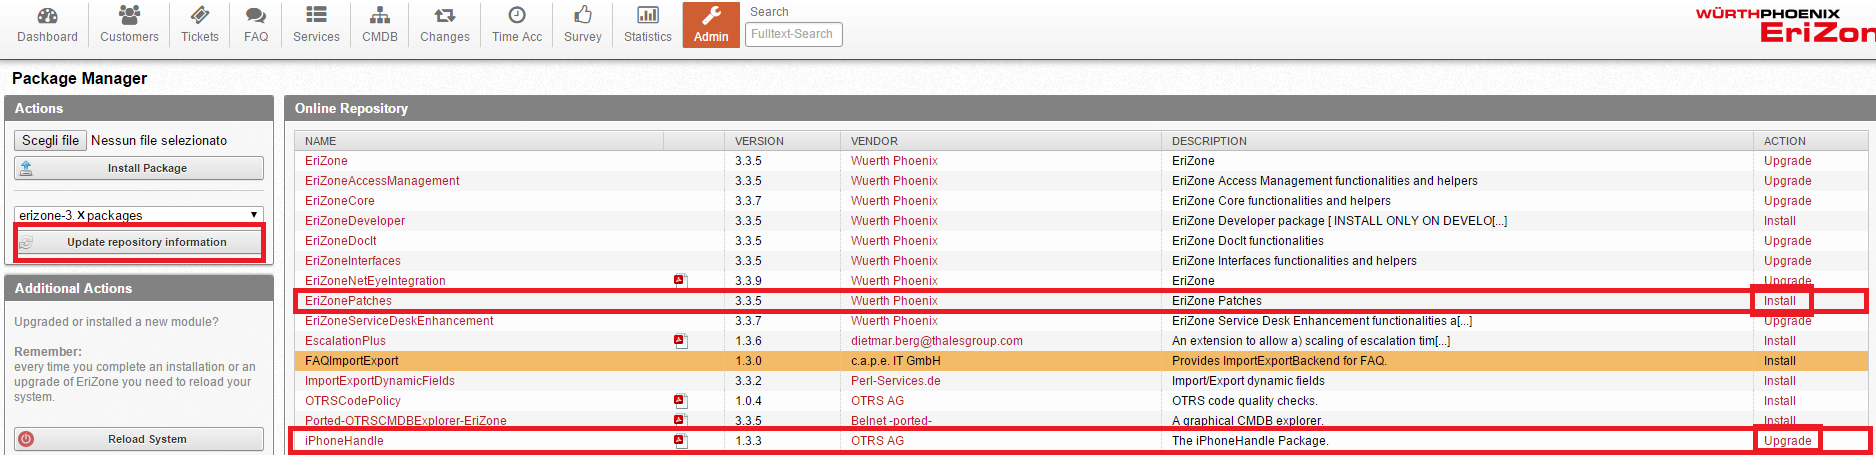Click Install action for OTRSCodePolicy
This screenshot has height=455, width=1876.
(x=1780, y=401)
